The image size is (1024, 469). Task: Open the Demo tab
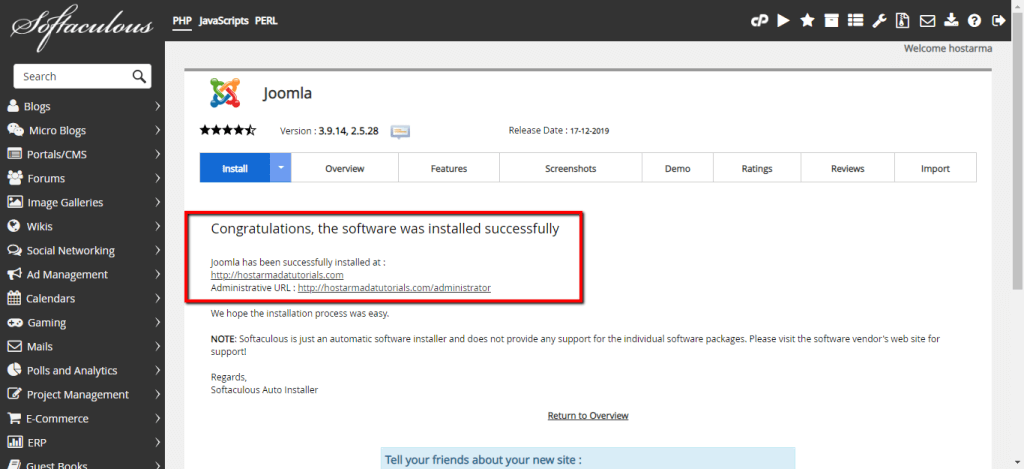click(678, 168)
